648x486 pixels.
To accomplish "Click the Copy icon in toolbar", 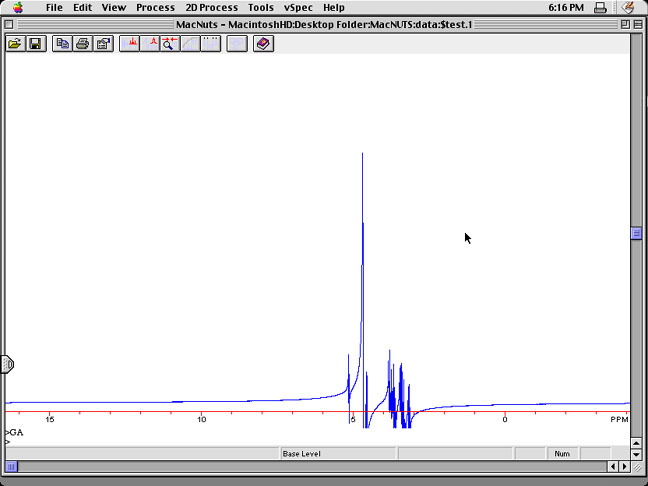I will point(63,44).
